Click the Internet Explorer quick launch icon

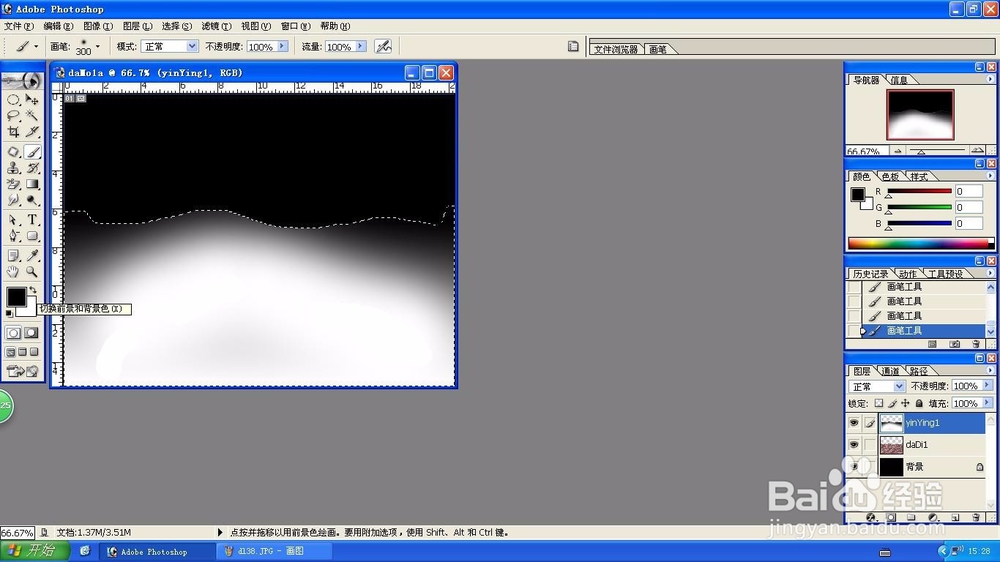[85, 551]
